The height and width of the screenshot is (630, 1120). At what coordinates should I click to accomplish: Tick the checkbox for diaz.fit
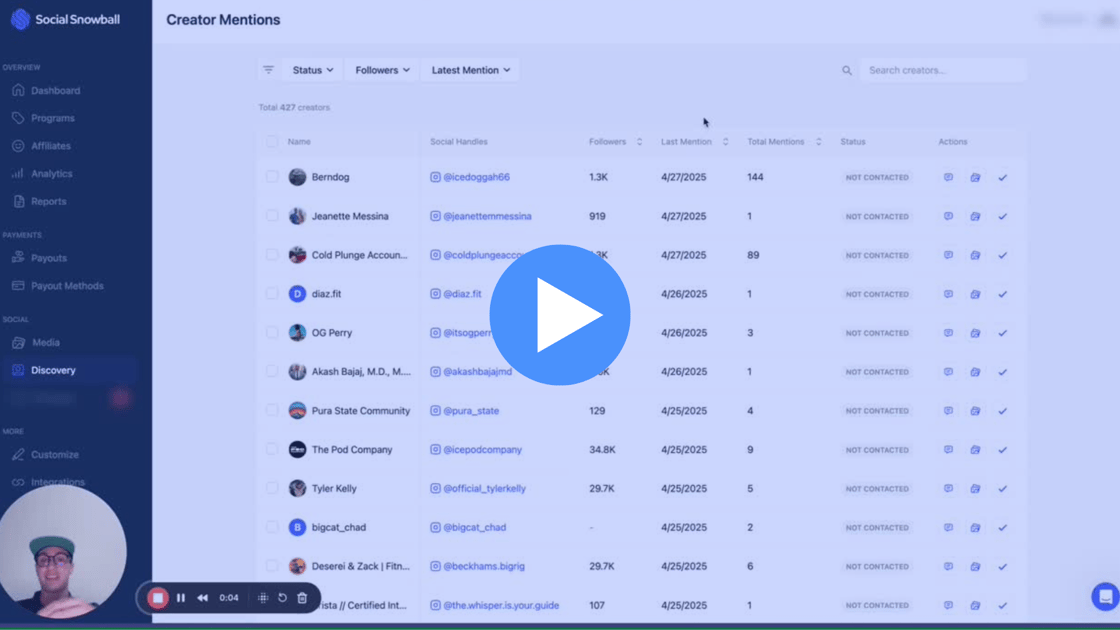pyautogui.click(x=272, y=294)
